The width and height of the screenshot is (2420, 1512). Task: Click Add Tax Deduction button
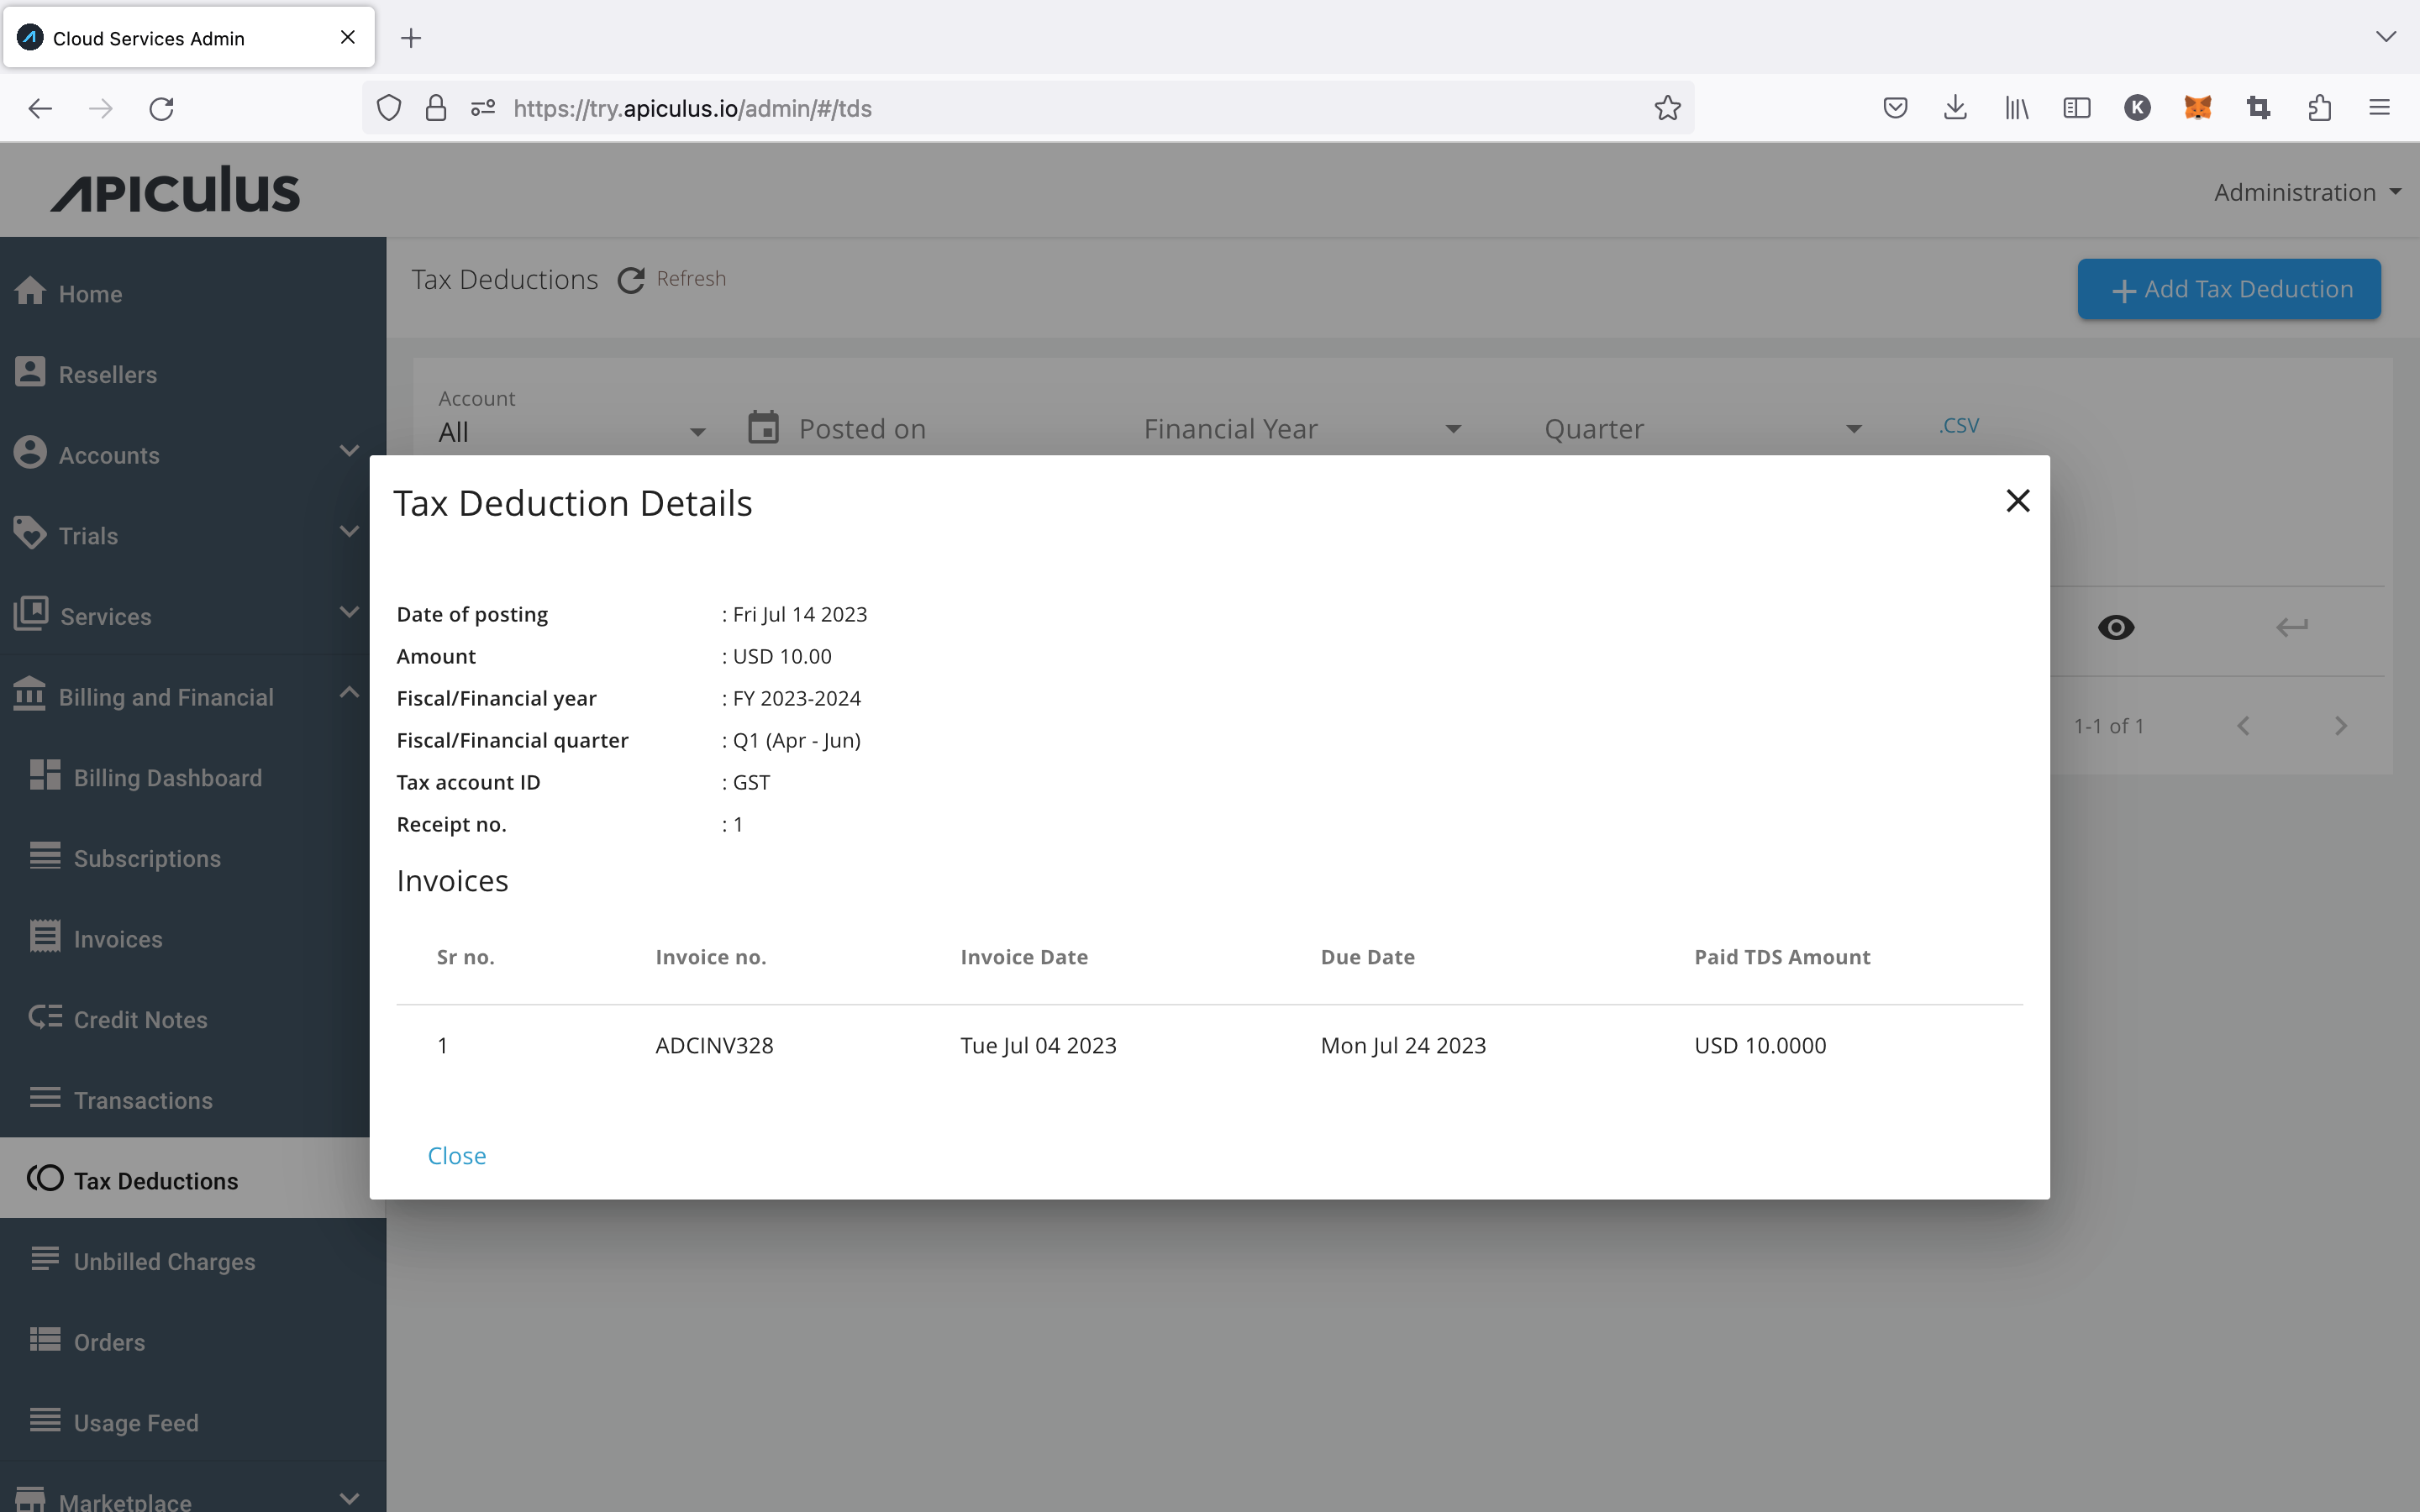click(2232, 287)
